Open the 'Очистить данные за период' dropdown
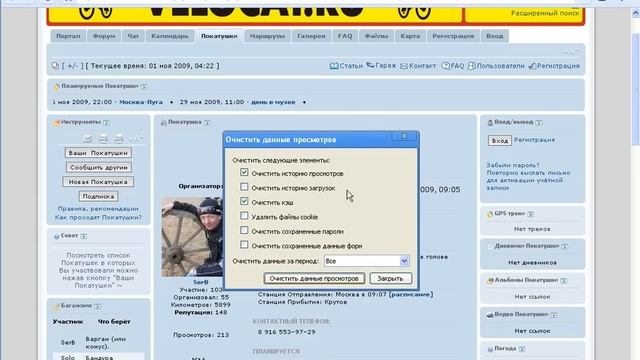The image size is (640, 360). (366, 261)
